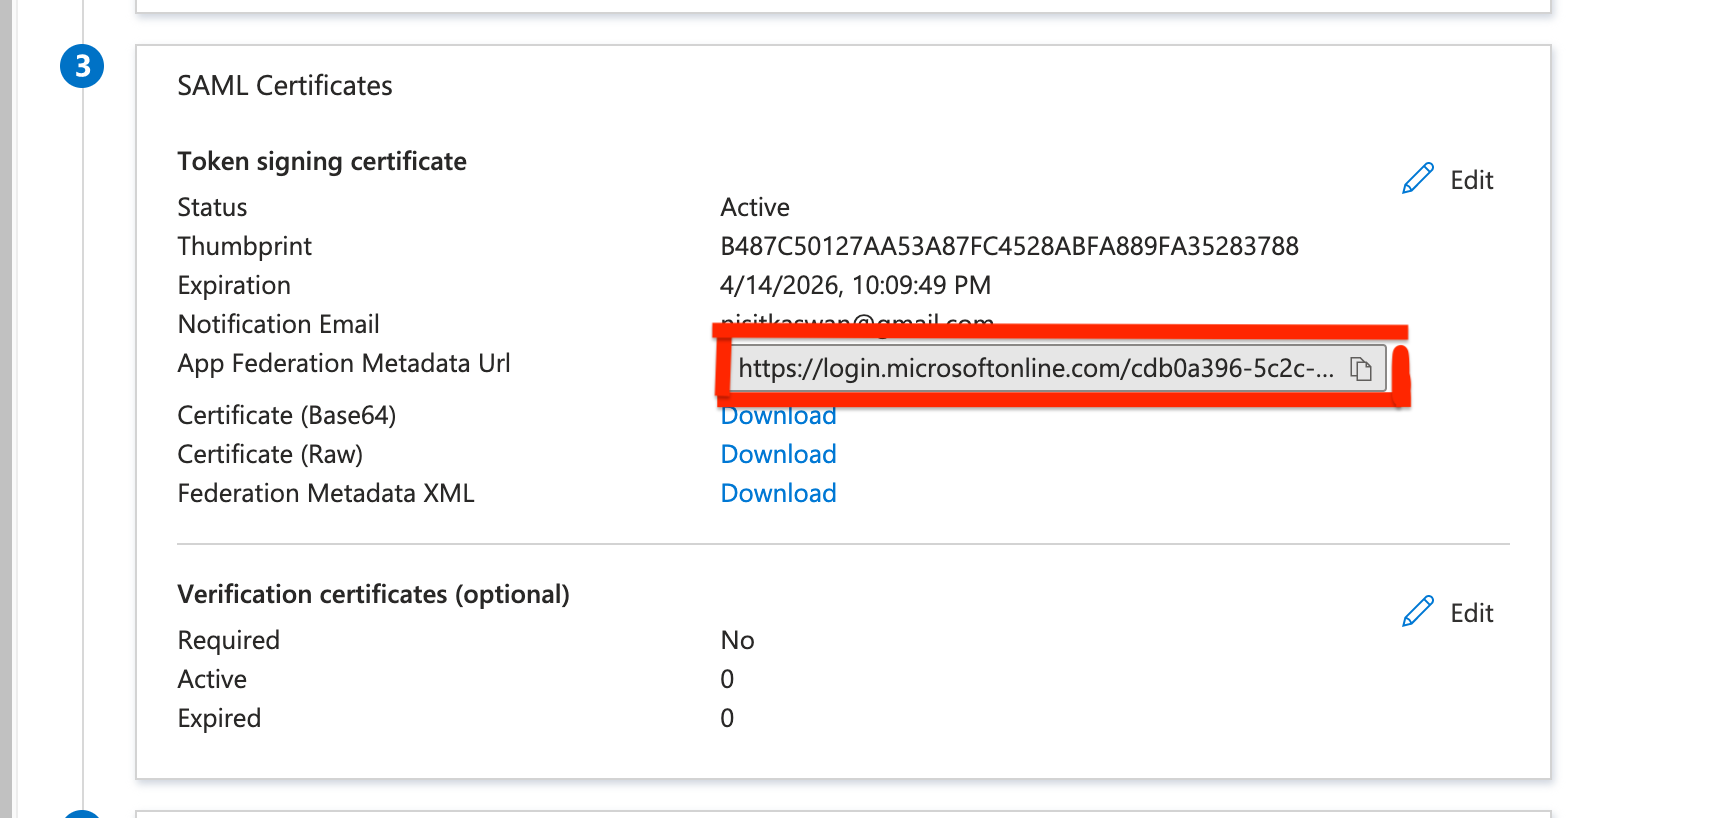Screen dimensions: 1714x818
Task: Click inside the login.microsoftonline.com URL field
Action: 1035,369
